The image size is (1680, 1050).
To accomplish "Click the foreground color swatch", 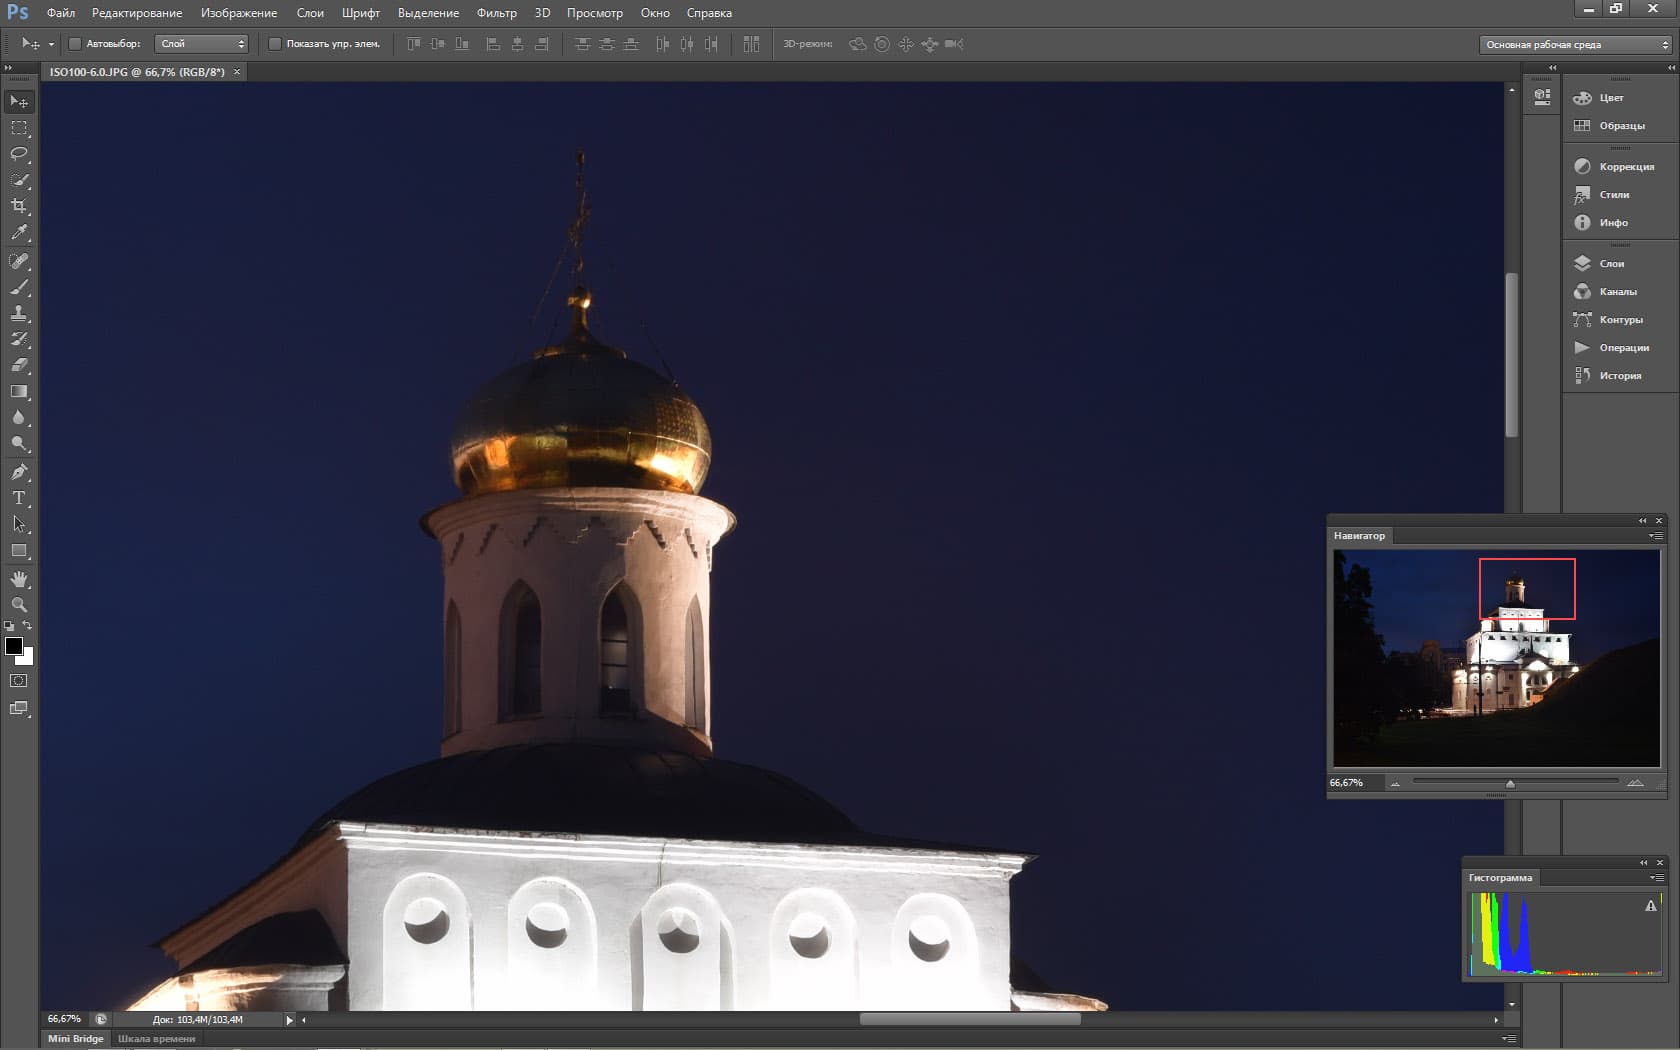I will pos(14,646).
